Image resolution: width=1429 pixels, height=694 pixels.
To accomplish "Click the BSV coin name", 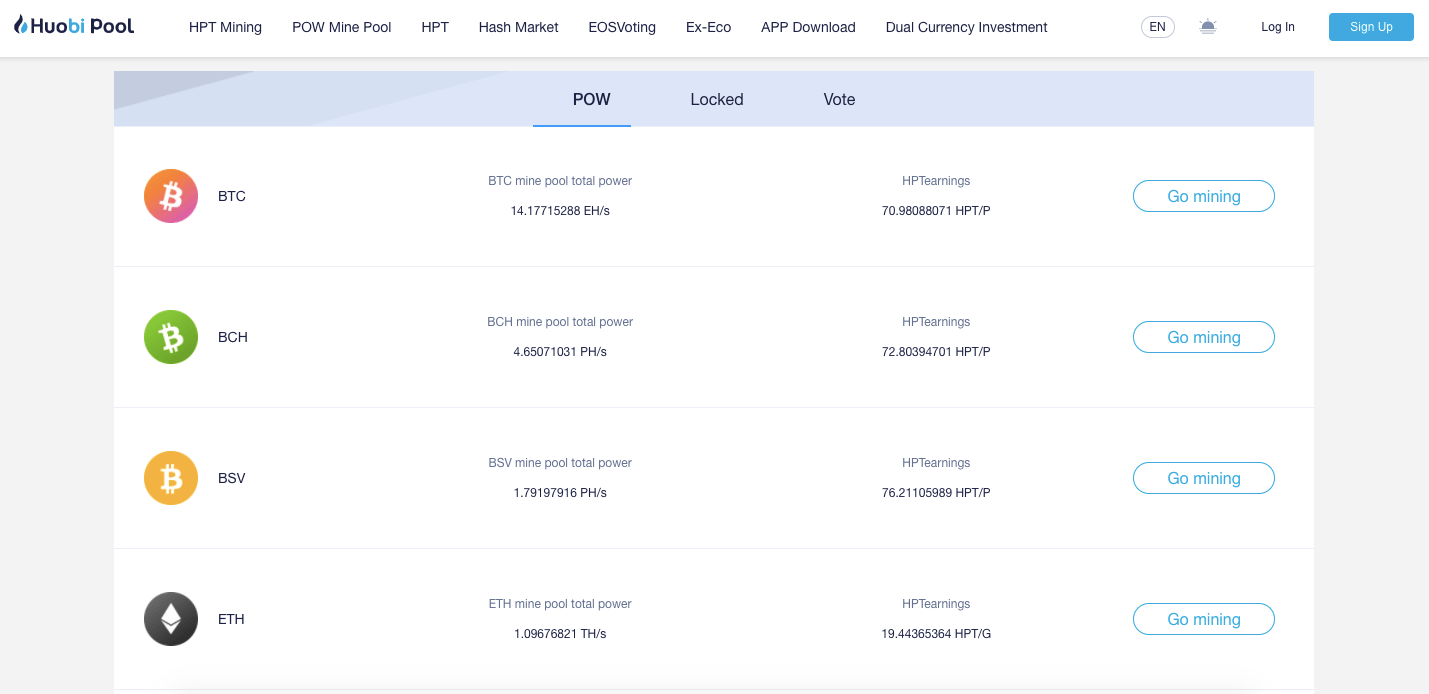I will (x=232, y=478).
